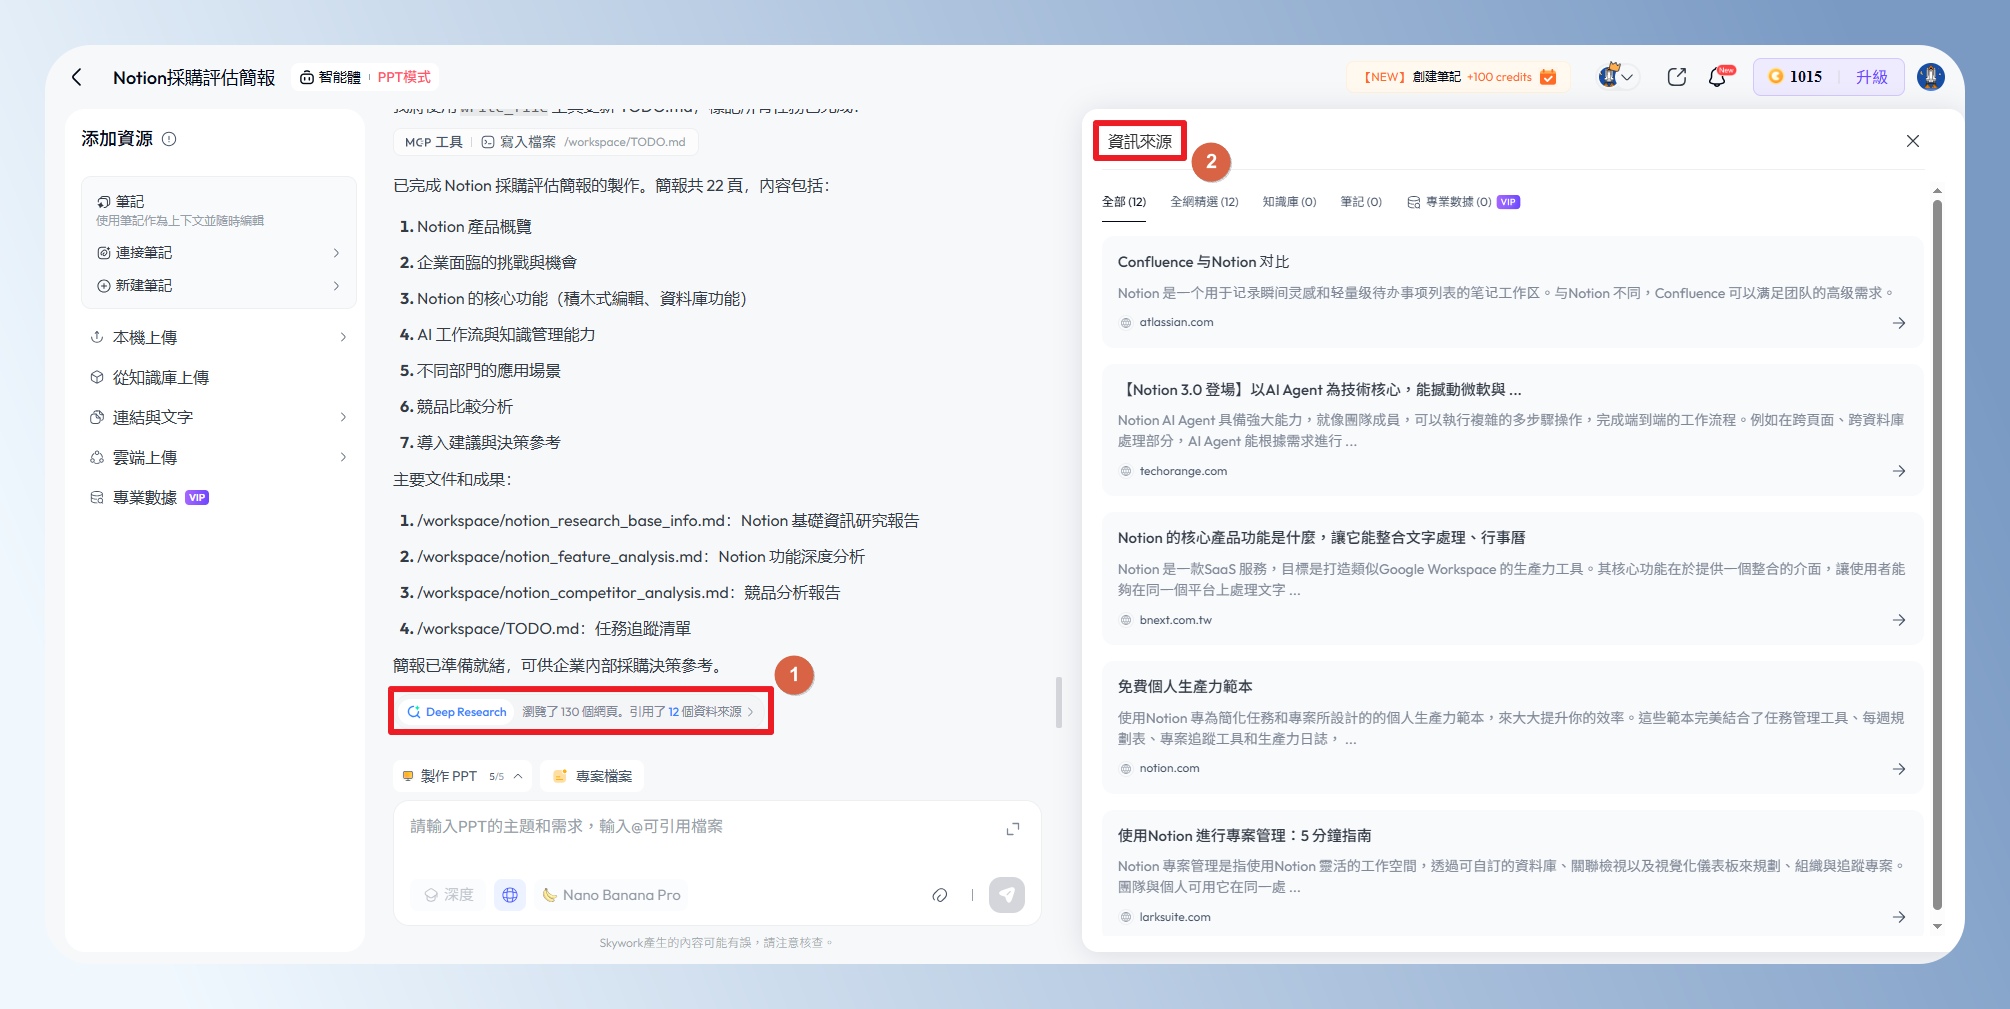This screenshot has height=1009, width=2010.
Task: Expand the 連接筆記 entry
Action: [x=218, y=253]
